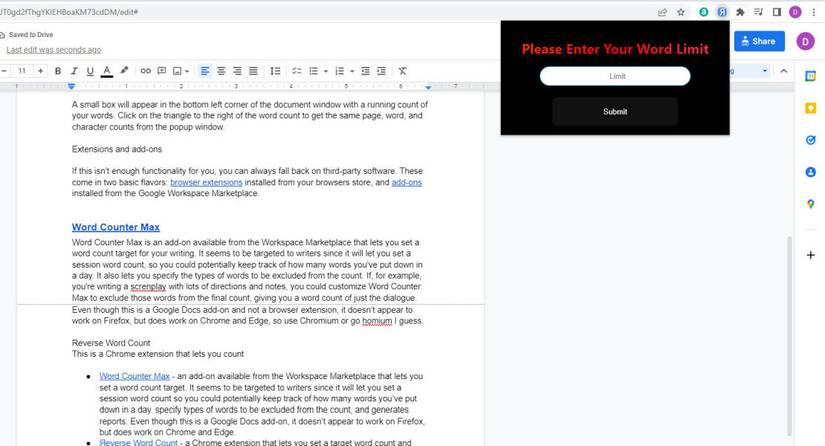
Task: Increase the font size with the plus button
Action: [41, 71]
